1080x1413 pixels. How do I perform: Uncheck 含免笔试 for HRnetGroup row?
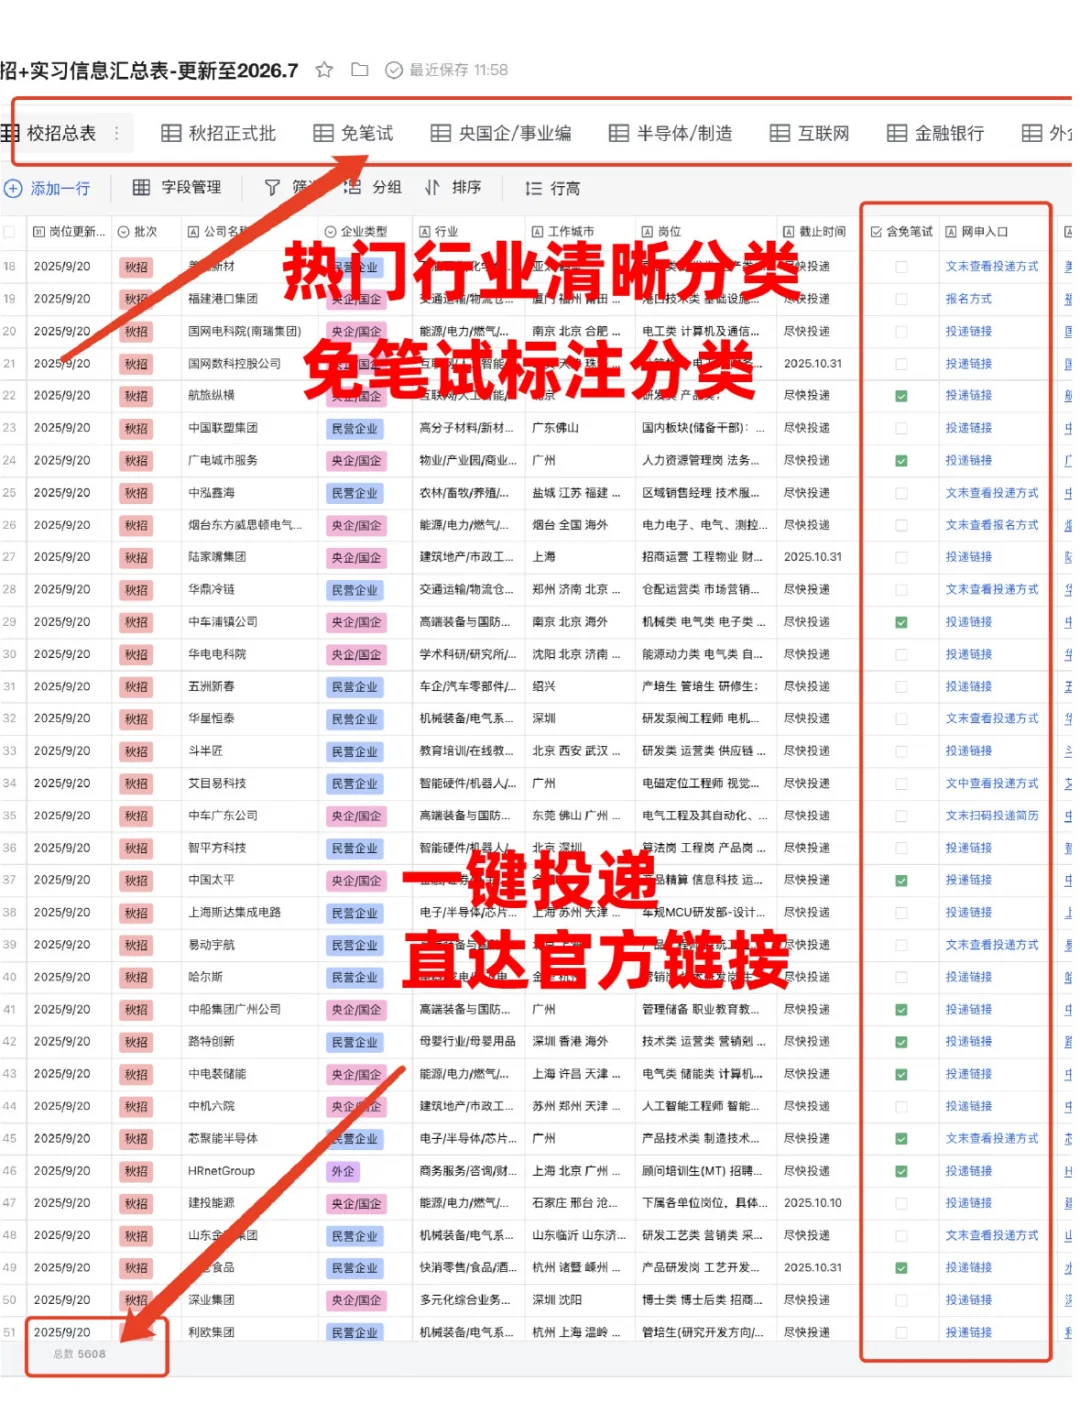[901, 1171]
